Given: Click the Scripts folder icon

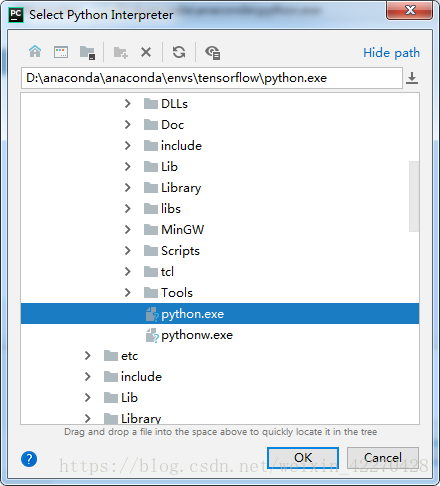Looking at the screenshot, I should [151, 251].
